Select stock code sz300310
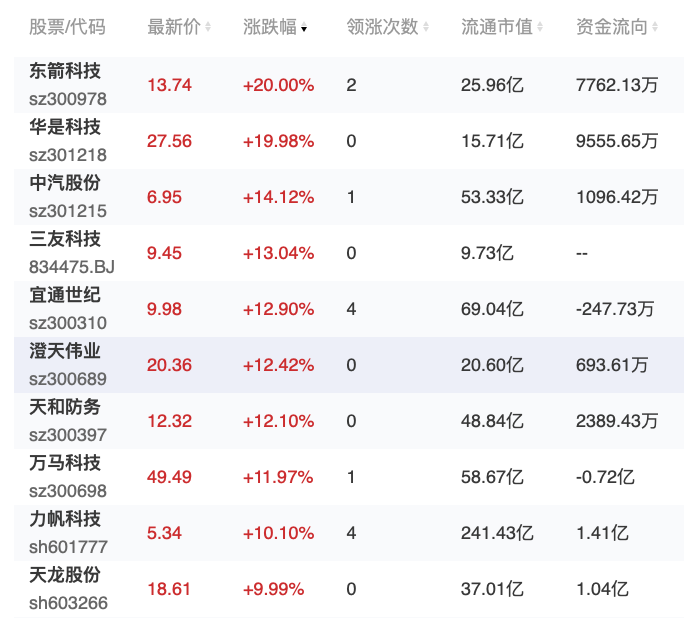Screen dimensions: 684x618 (x=68, y=323)
